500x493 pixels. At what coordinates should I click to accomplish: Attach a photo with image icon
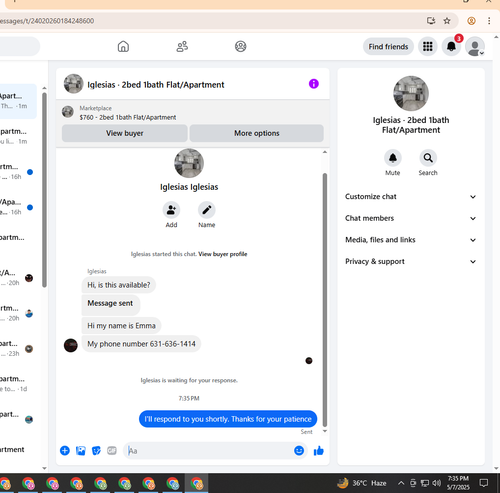[x=81, y=451]
